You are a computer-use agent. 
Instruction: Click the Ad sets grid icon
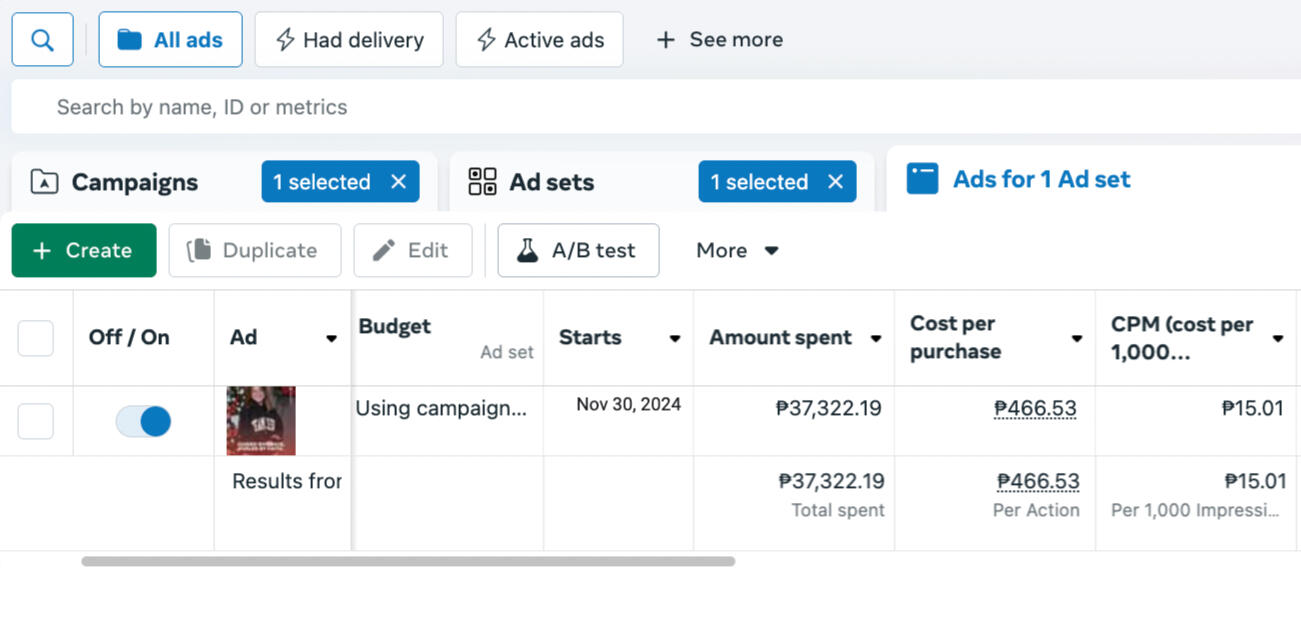(x=482, y=182)
